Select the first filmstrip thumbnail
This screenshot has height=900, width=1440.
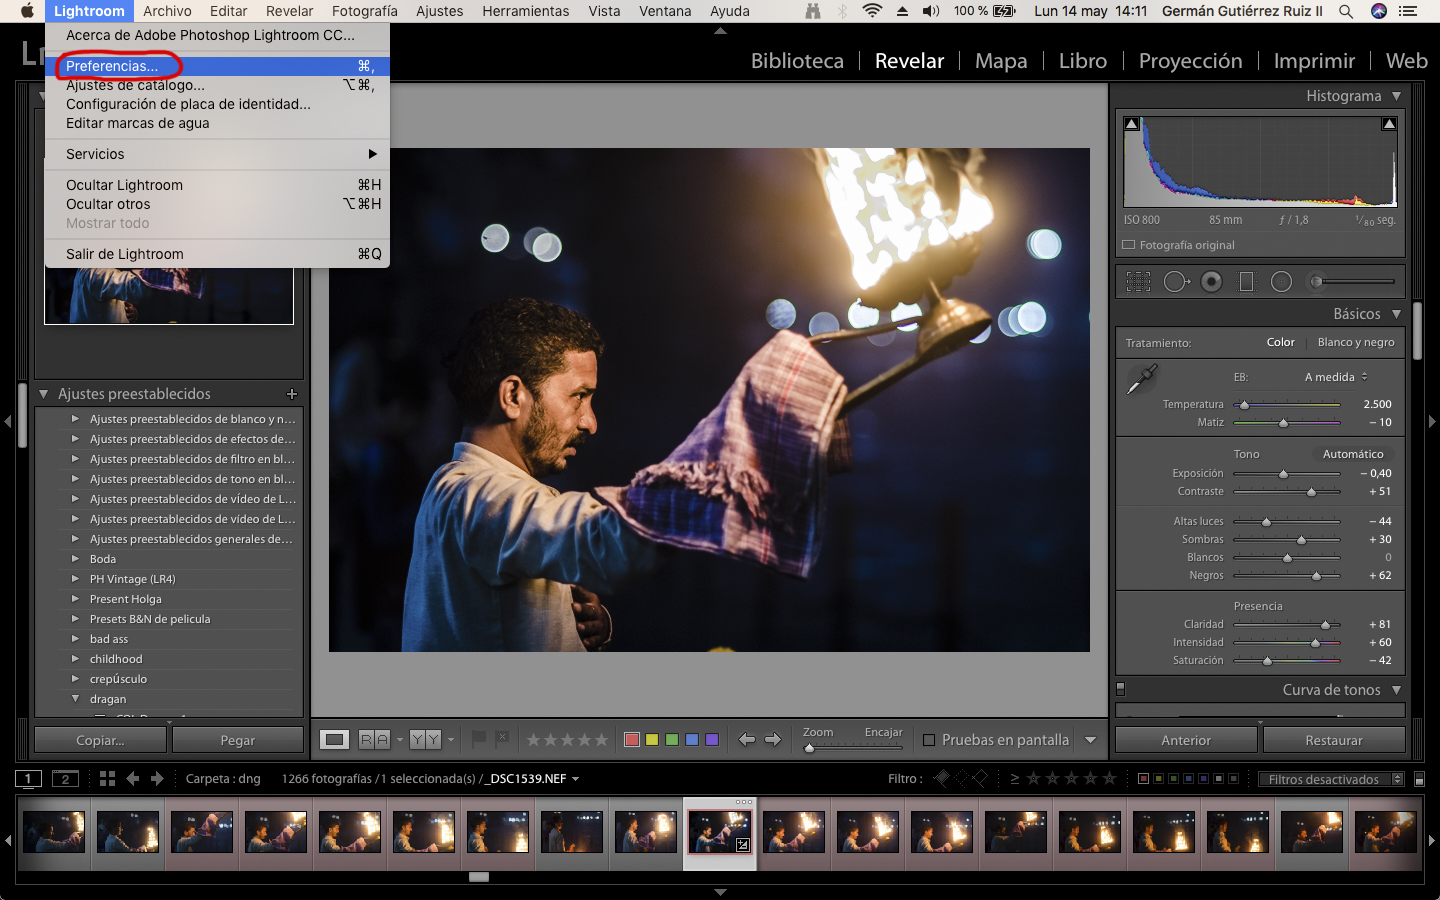tap(54, 832)
